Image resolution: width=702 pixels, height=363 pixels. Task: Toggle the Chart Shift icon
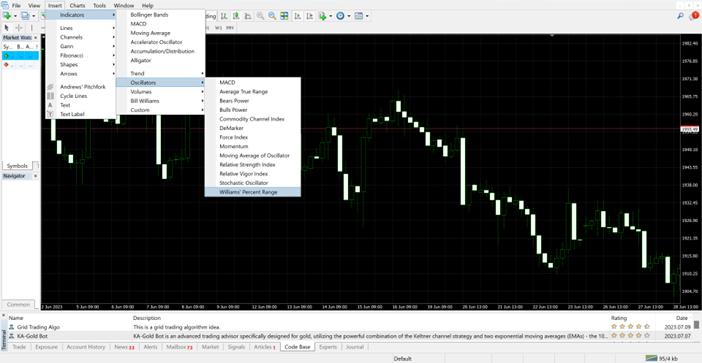point(309,16)
